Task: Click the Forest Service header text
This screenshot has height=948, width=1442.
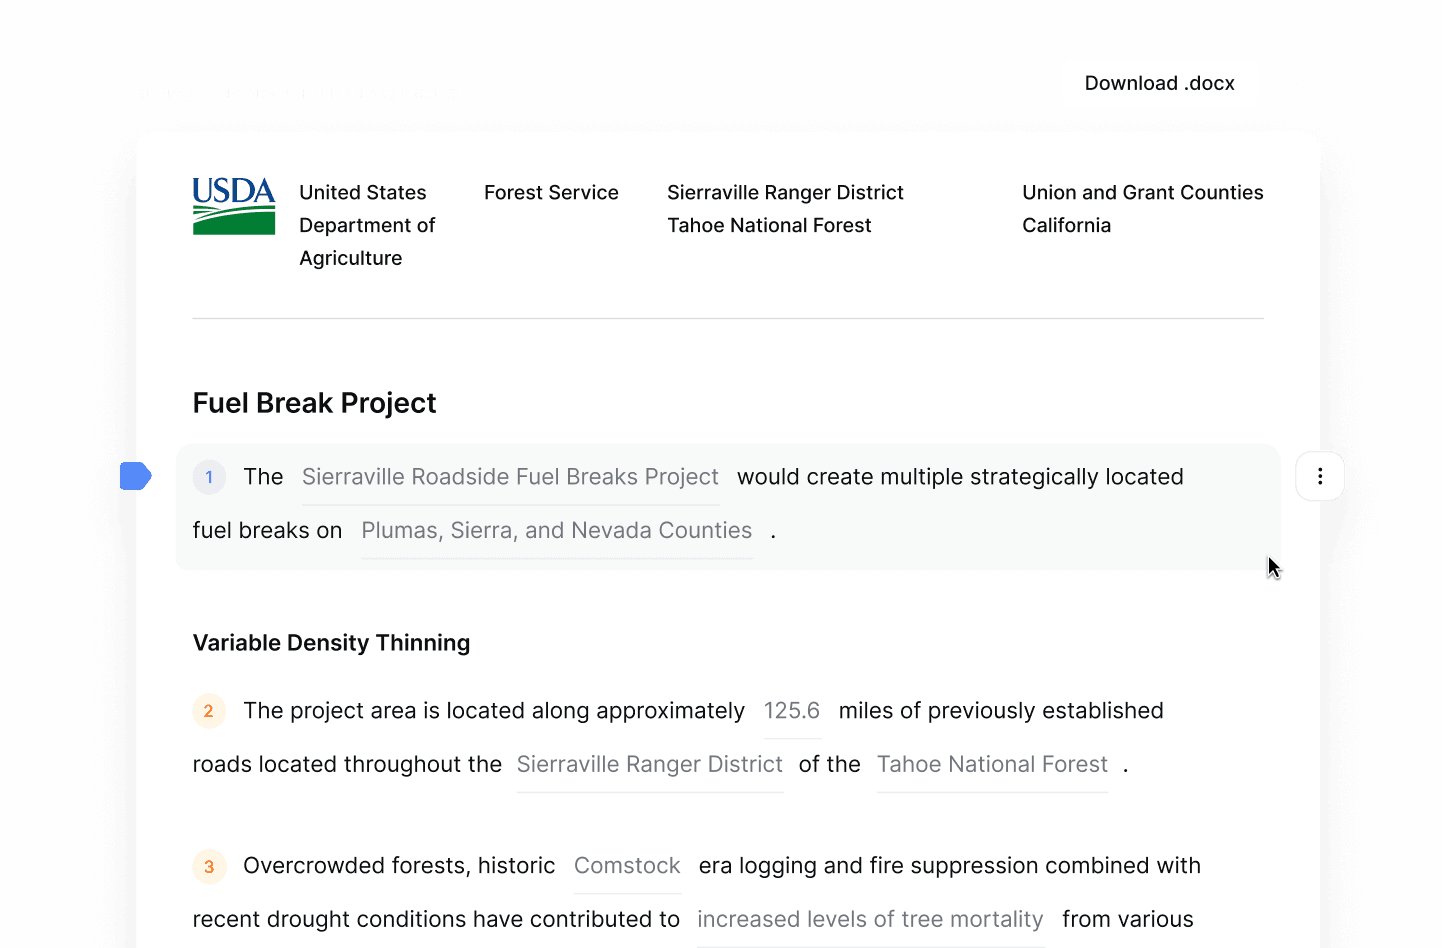Action: (551, 193)
